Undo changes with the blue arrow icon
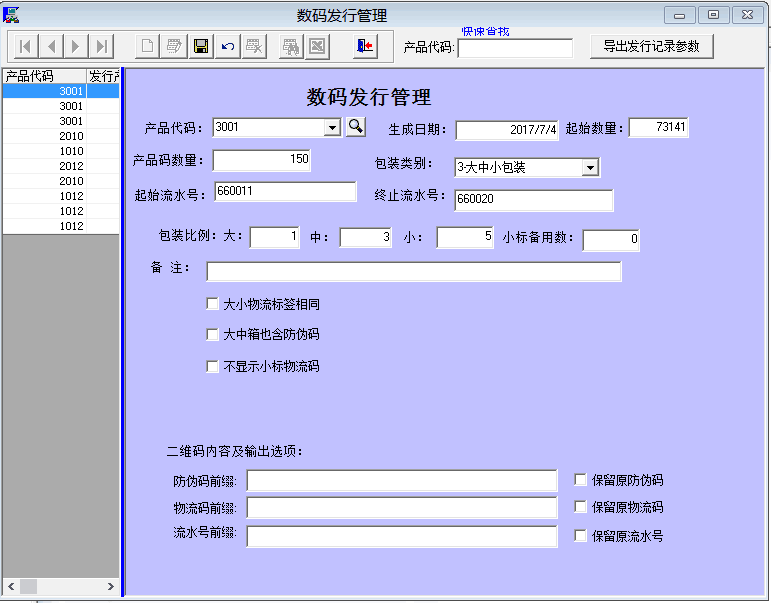 [228, 47]
